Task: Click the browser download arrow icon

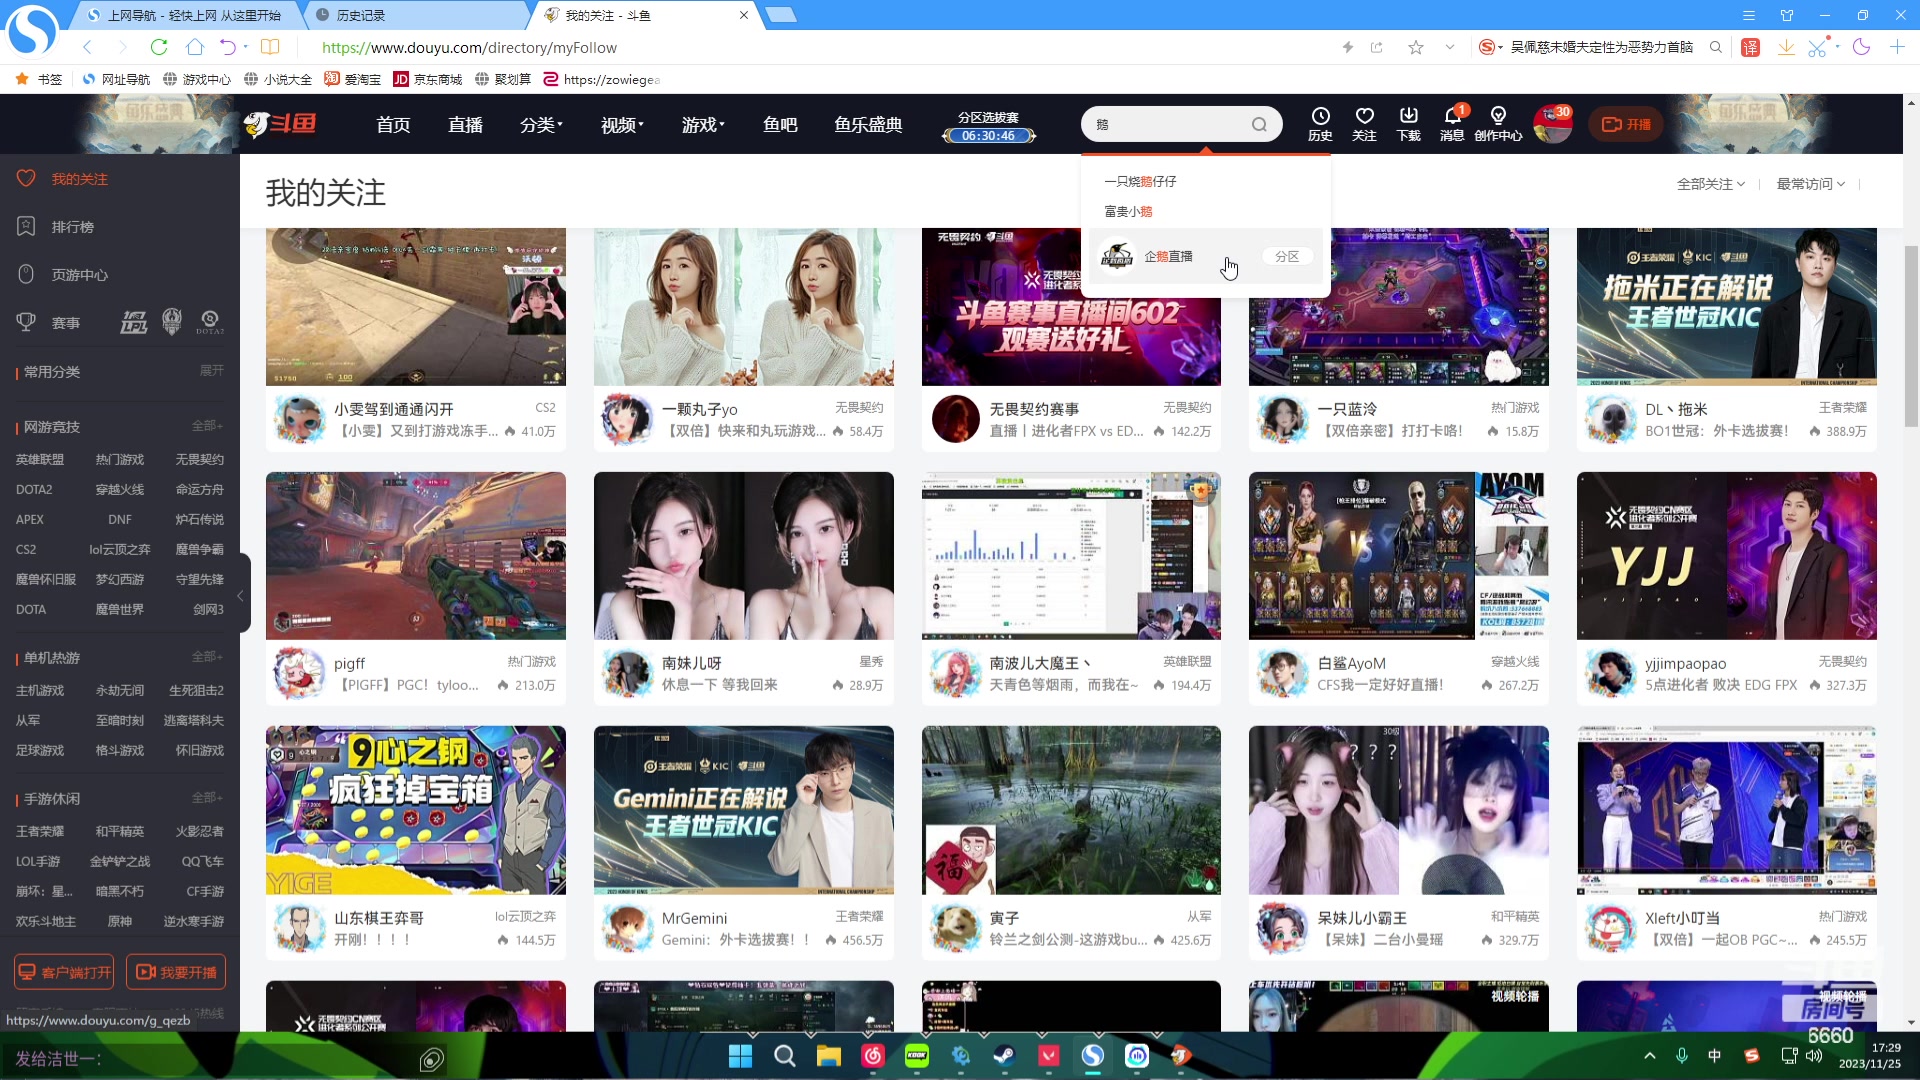Action: click(1786, 47)
